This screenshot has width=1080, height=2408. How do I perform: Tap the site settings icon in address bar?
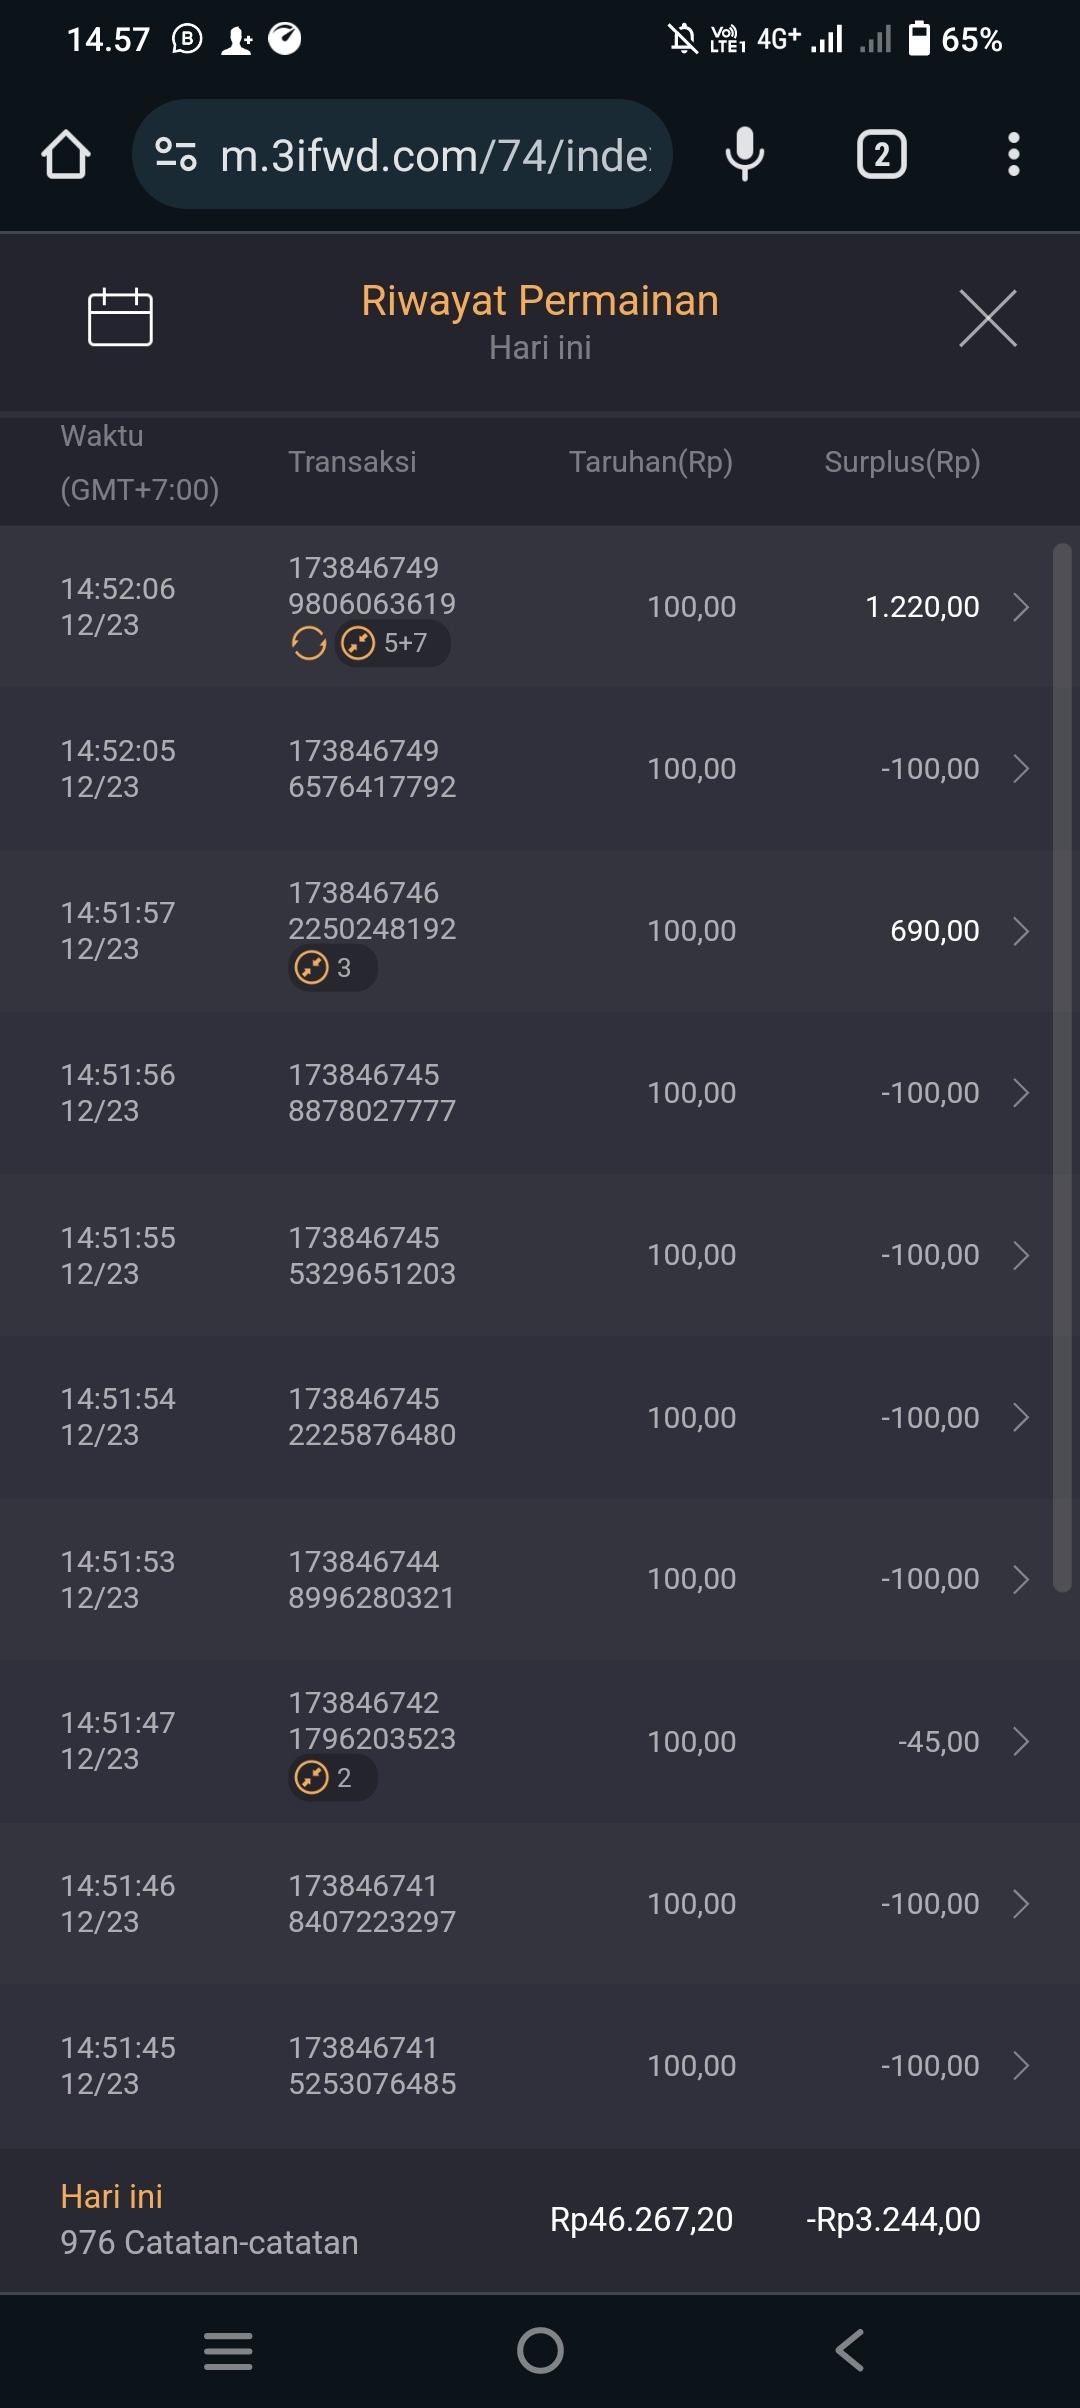coord(176,155)
